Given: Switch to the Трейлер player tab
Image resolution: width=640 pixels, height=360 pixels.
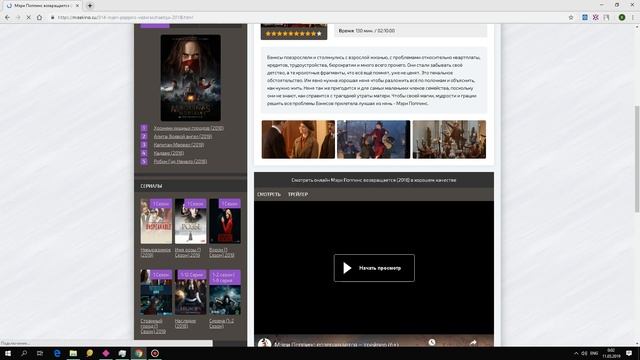Looking at the screenshot, I should [x=298, y=194].
